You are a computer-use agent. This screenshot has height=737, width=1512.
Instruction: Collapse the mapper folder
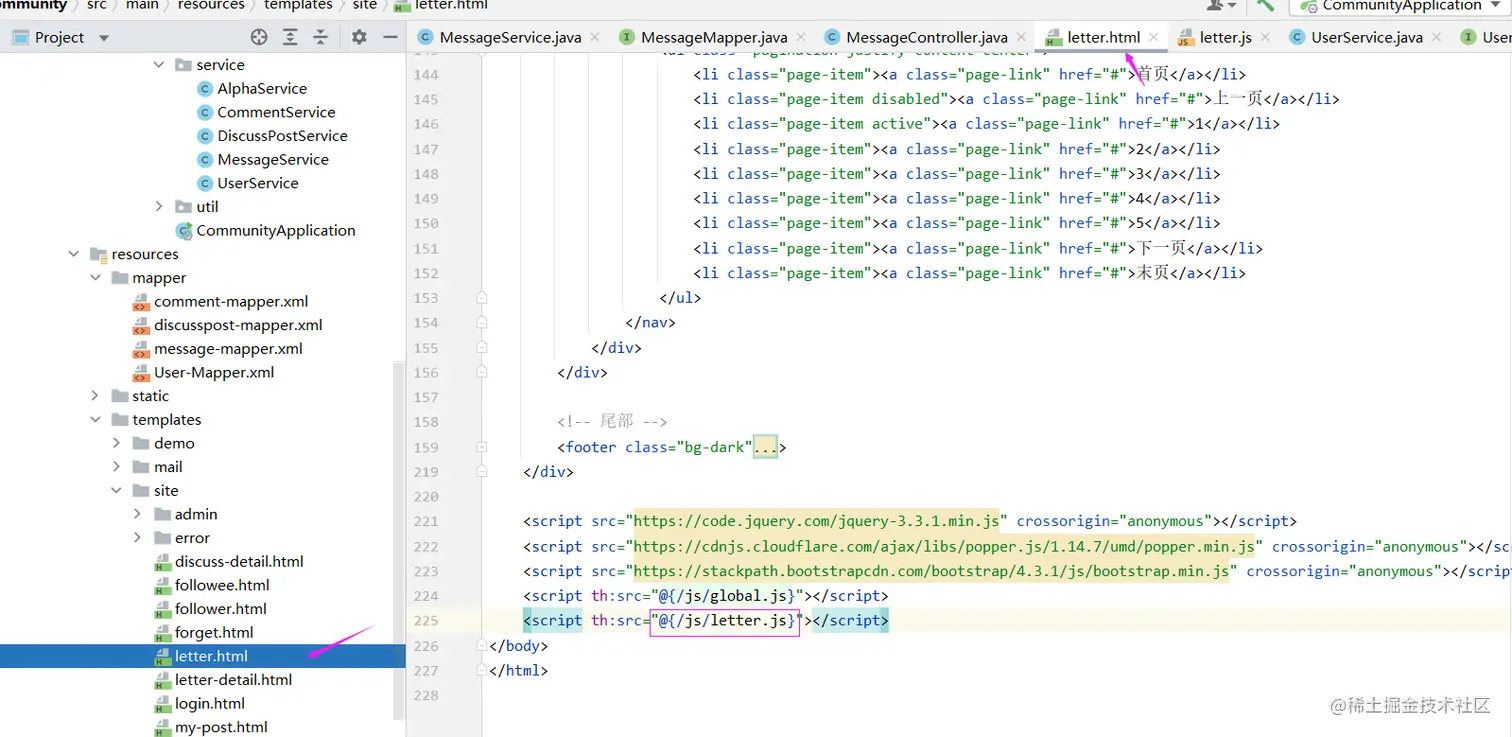click(95, 277)
